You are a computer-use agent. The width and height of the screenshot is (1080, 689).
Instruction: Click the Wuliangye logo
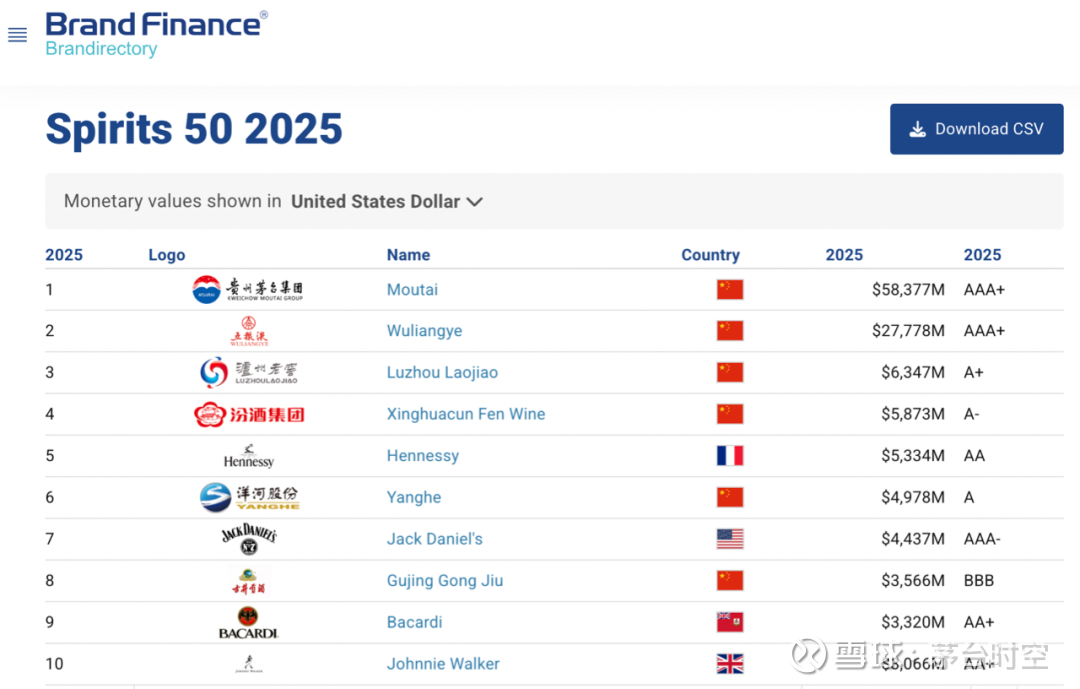[x=249, y=331]
